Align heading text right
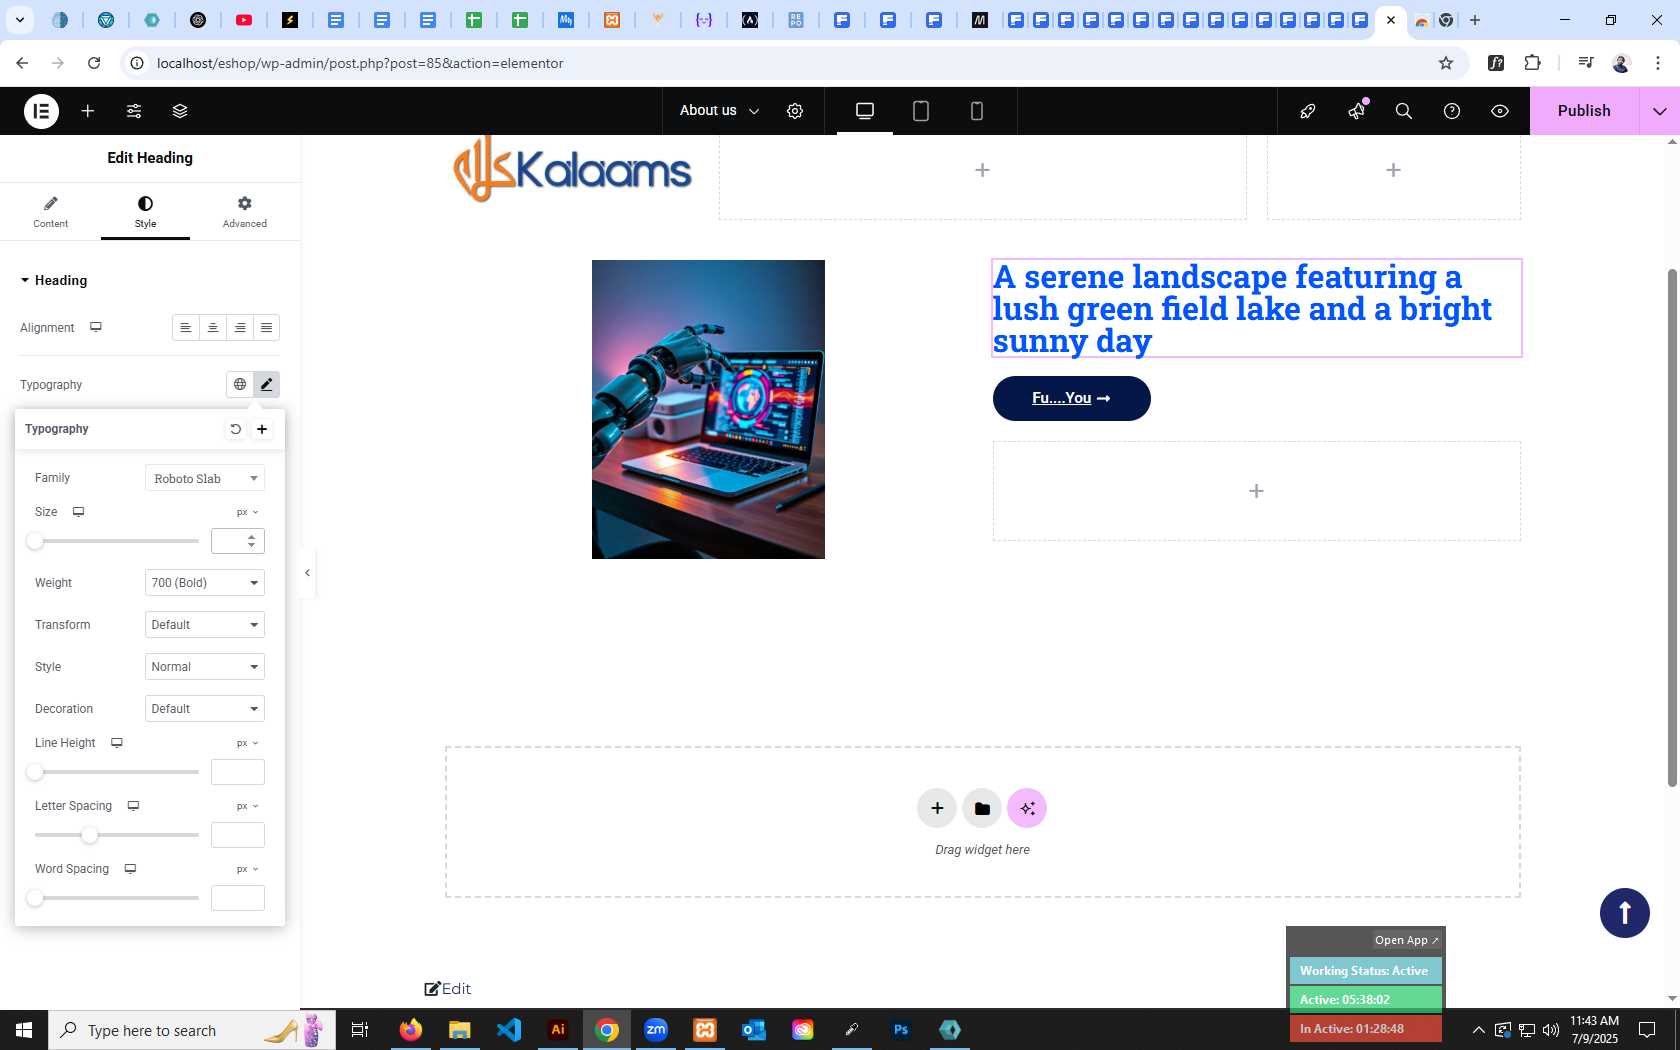The height and width of the screenshot is (1050, 1680). tap(239, 328)
